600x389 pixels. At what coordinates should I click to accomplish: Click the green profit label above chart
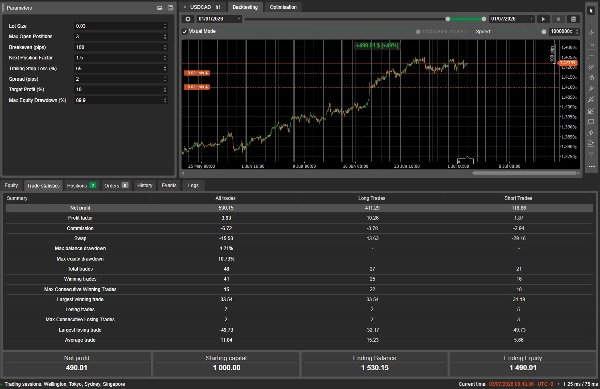click(377, 45)
